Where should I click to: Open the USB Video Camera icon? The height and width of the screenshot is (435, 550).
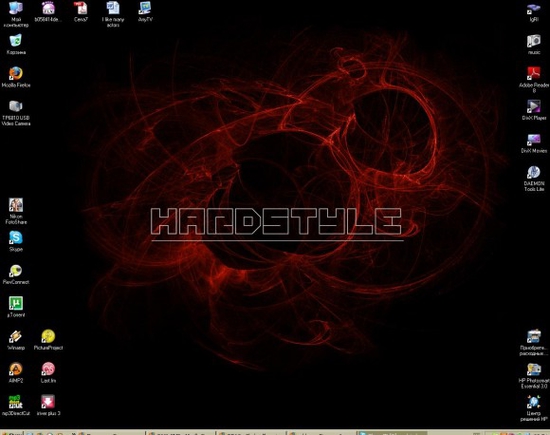click(16, 113)
